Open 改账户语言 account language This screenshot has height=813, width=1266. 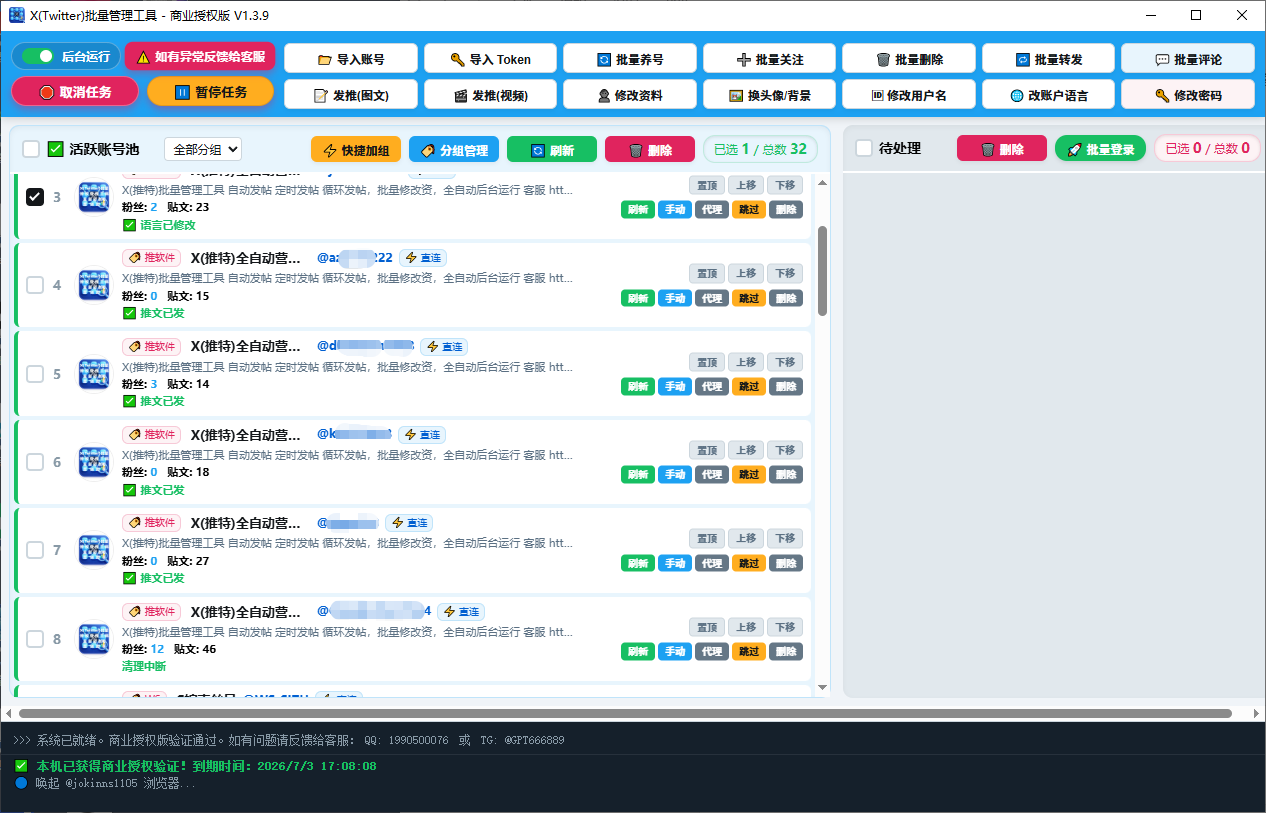point(1048,95)
